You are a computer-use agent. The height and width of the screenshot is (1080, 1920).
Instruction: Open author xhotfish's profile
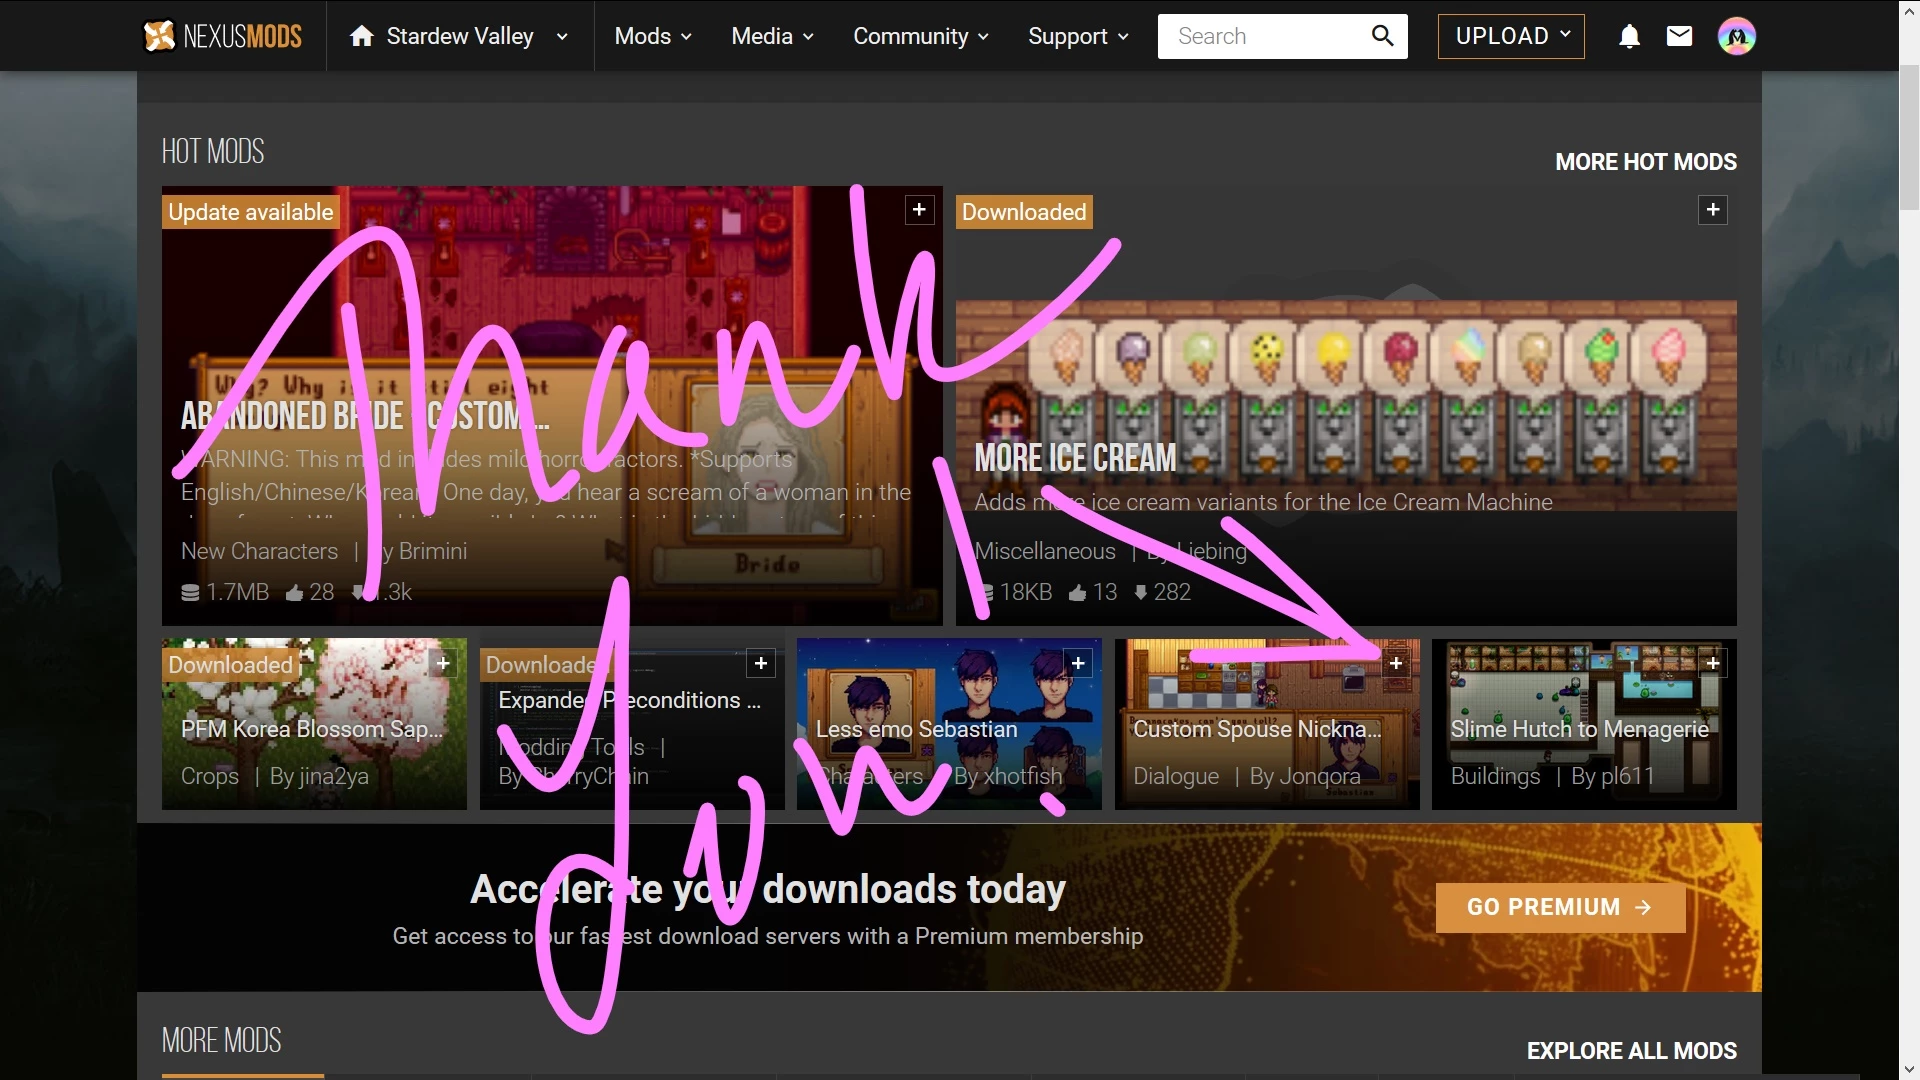click(1023, 776)
